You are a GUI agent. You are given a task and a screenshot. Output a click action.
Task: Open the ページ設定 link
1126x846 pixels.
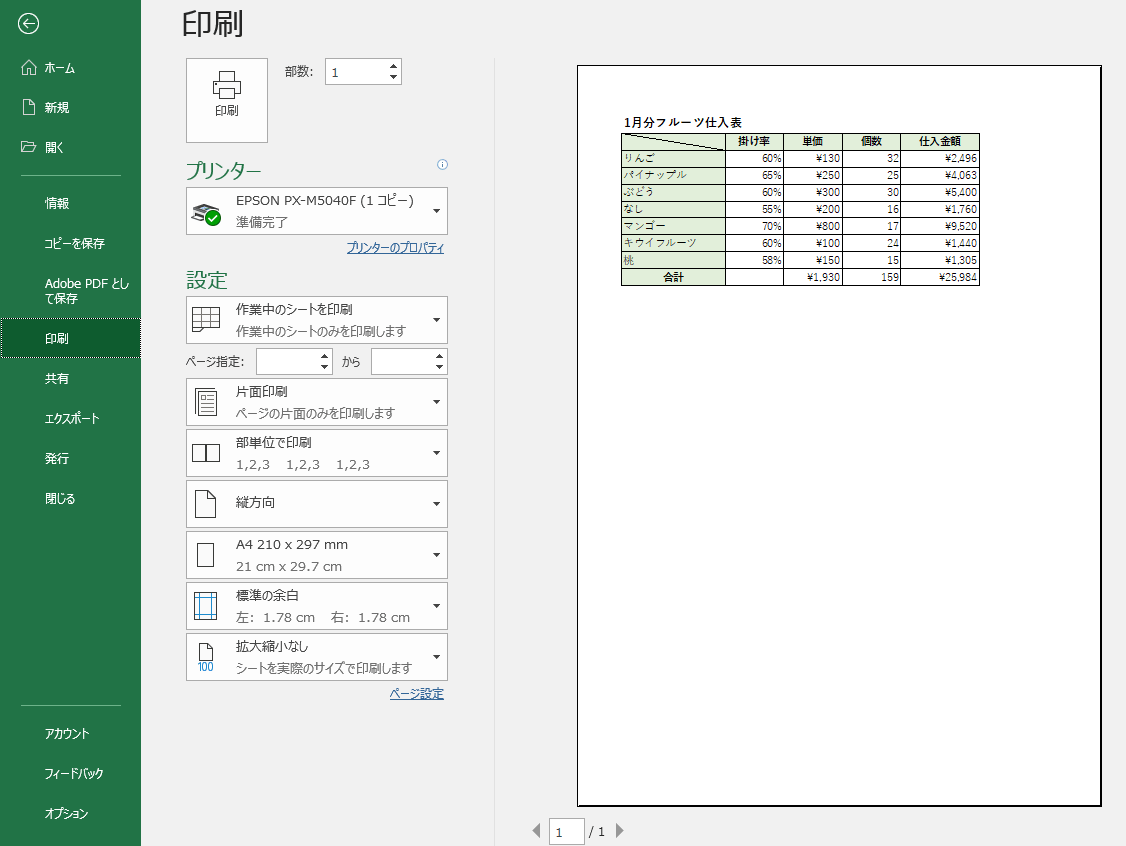pos(417,694)
